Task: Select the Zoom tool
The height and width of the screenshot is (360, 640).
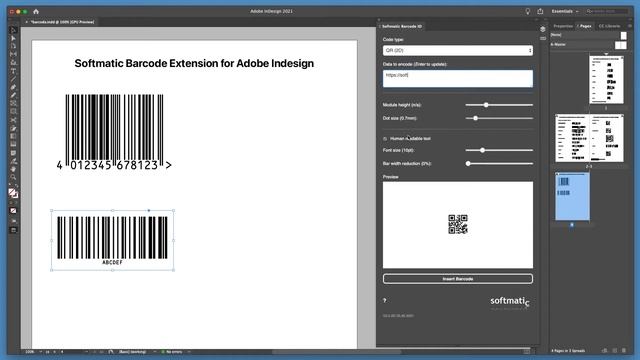Action: [x=13, y=178]
